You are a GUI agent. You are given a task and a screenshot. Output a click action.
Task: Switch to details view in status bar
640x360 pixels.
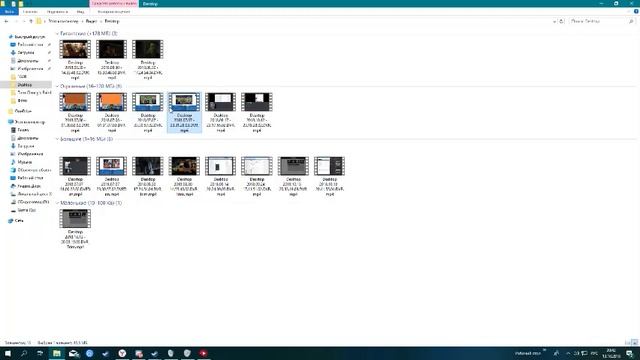(627, 342)
